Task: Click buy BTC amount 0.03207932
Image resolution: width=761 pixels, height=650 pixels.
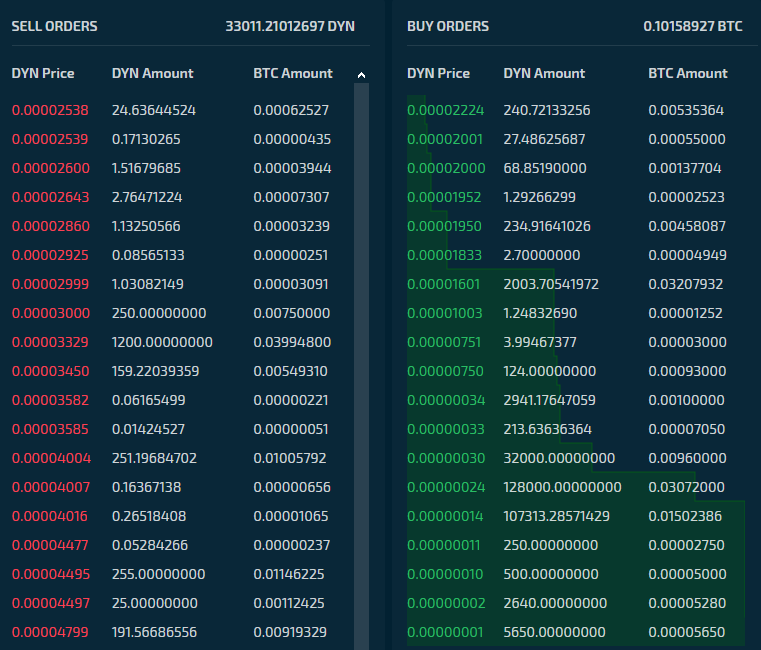Action: click(x=686, y=284)
